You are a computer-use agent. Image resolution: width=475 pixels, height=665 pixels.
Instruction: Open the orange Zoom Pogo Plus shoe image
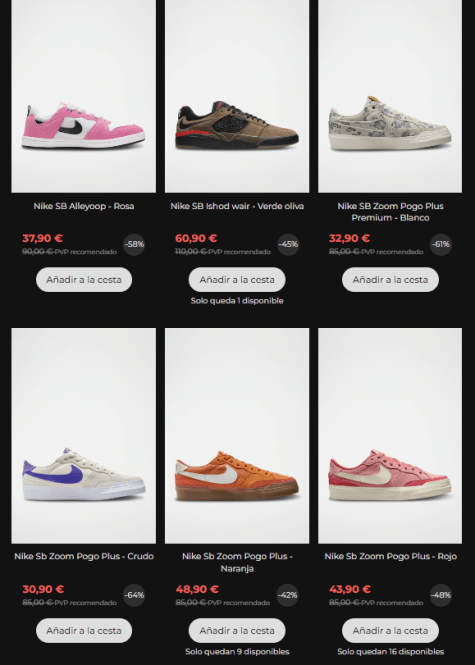click(237, 436)
